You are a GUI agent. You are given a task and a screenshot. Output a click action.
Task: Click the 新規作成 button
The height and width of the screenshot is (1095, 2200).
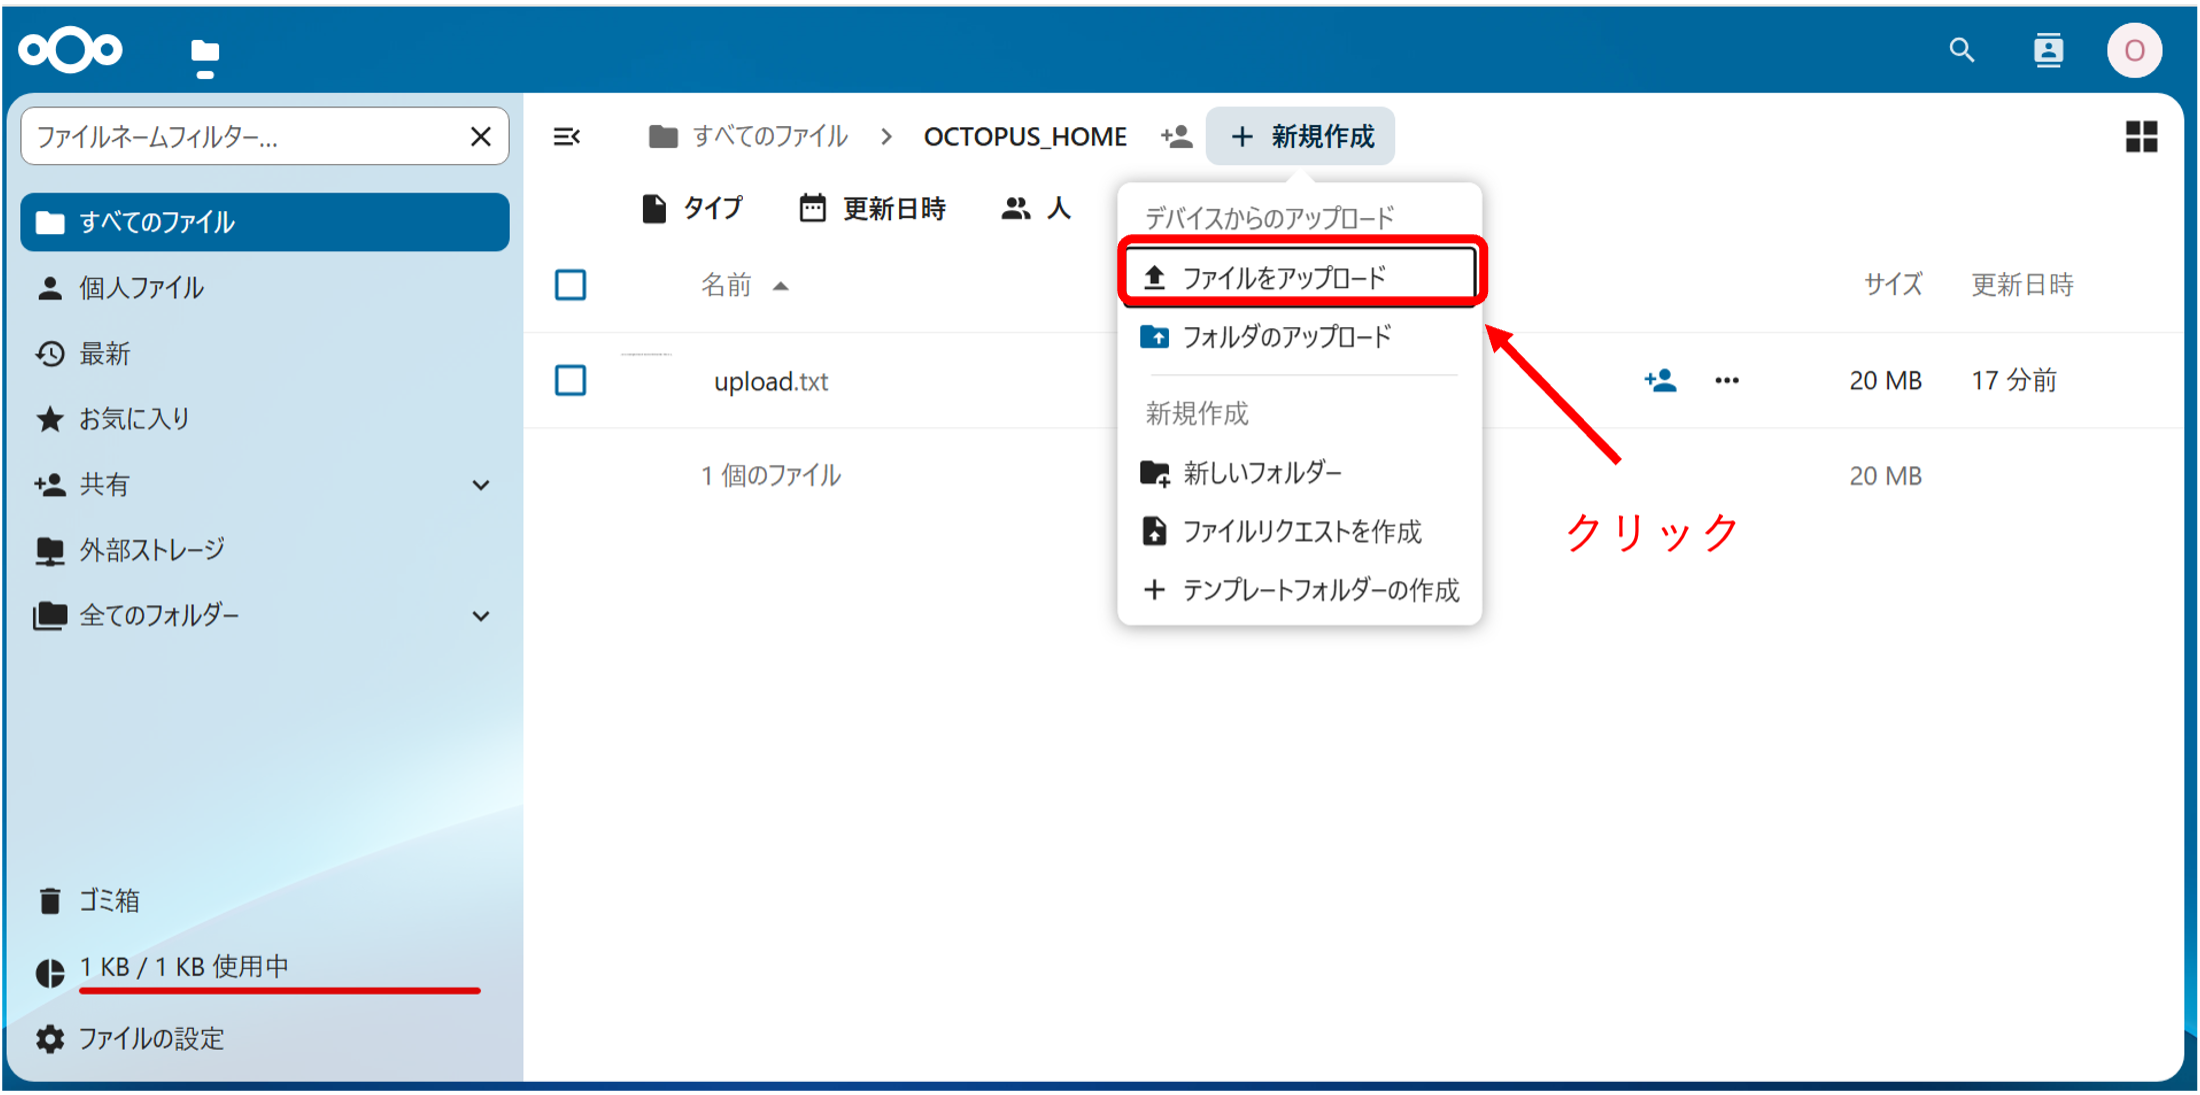[1301, 136]
